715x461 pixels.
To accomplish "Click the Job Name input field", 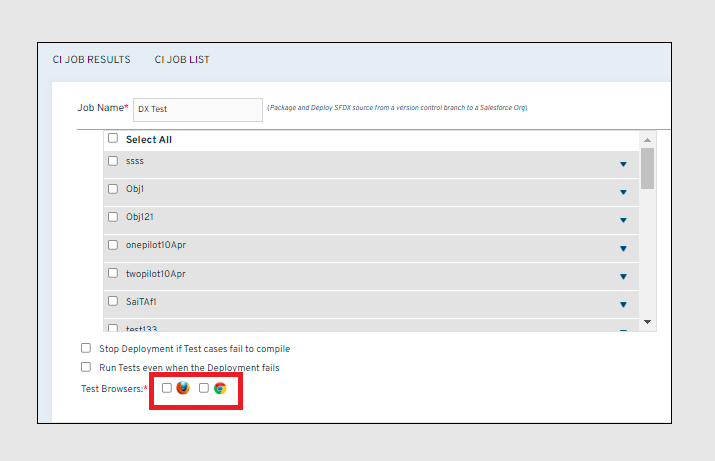I will (197, 108).
